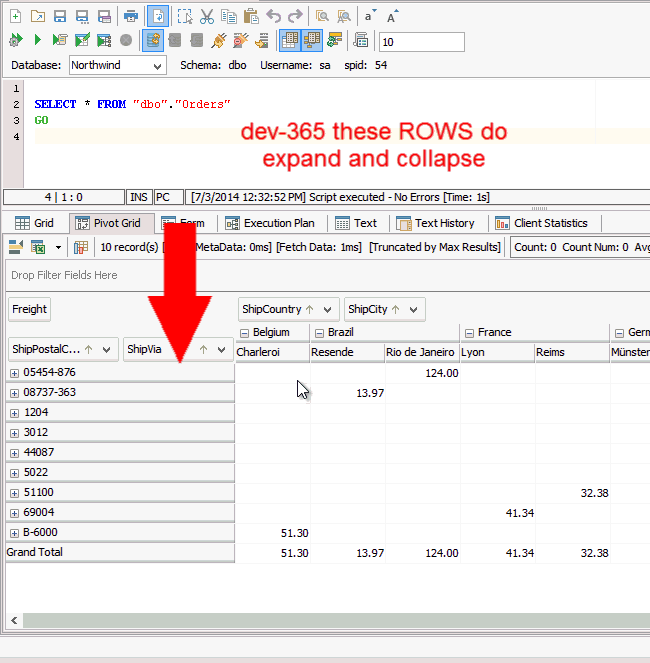The height and width of the screenshot is (663, 650).
Task: Click Execute Explain Plan icon
Action: pyautogui.click(x=104, y=40)
